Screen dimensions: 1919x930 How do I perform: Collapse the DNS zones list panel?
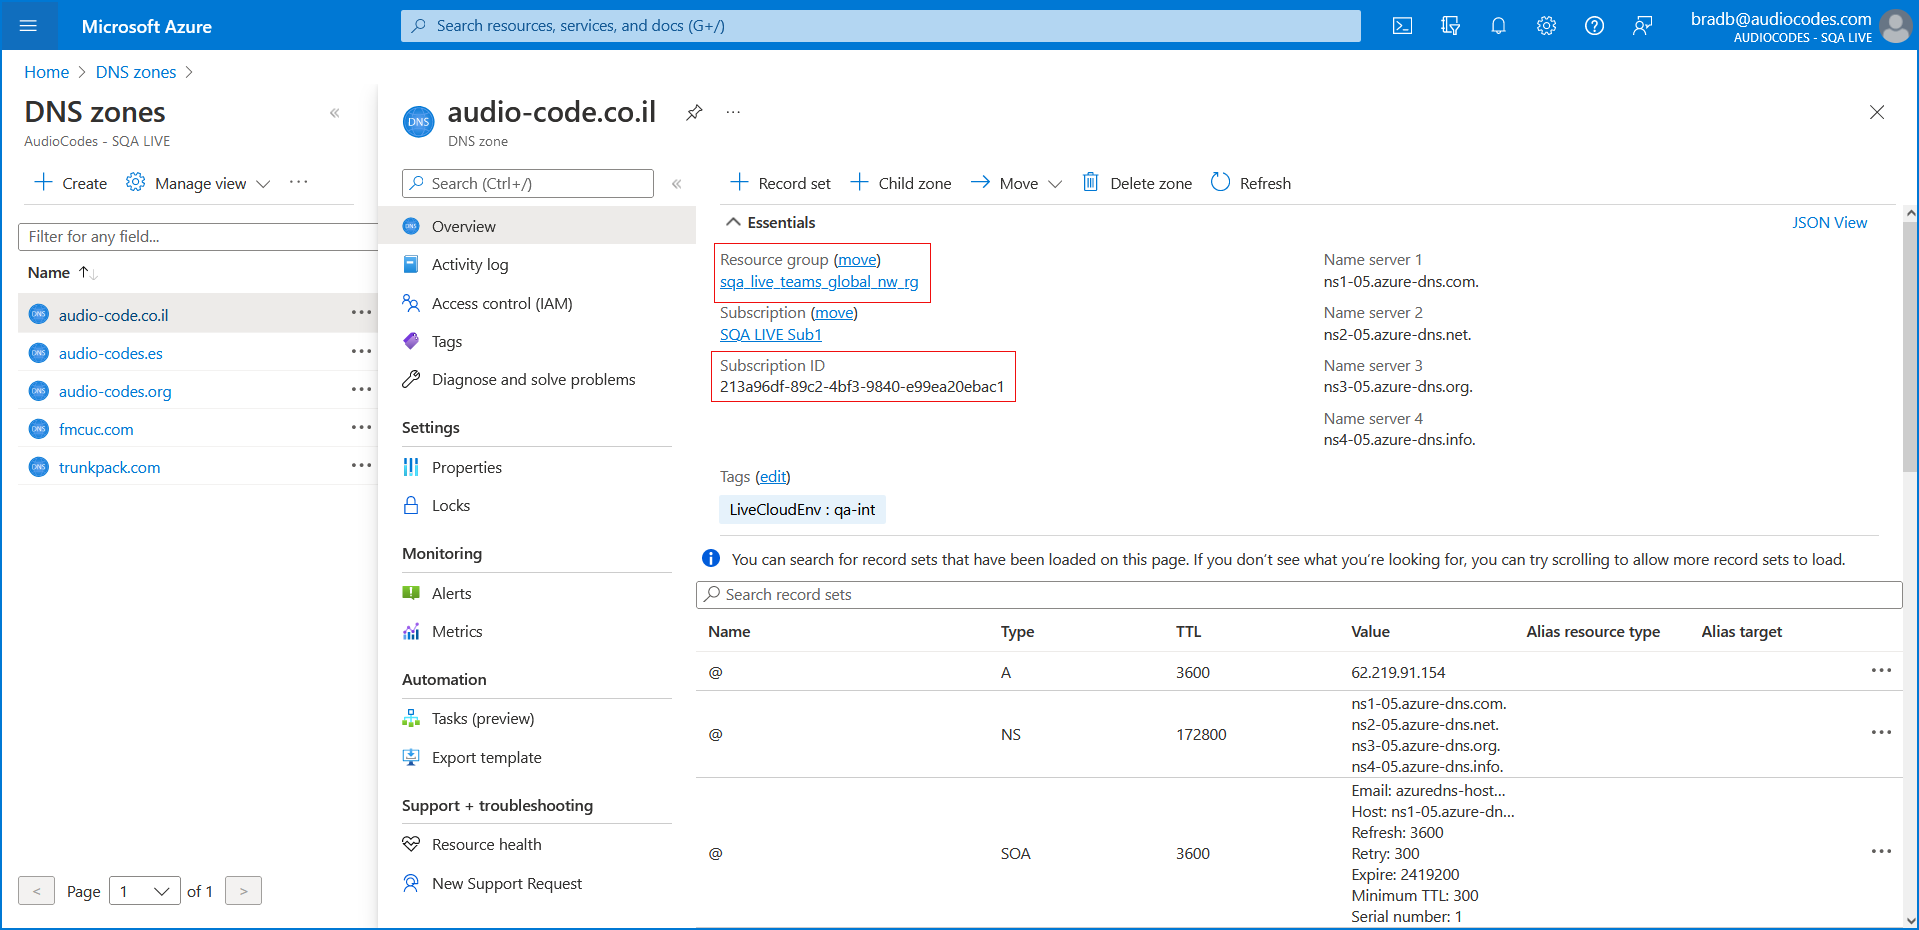[x=335, y=113]
